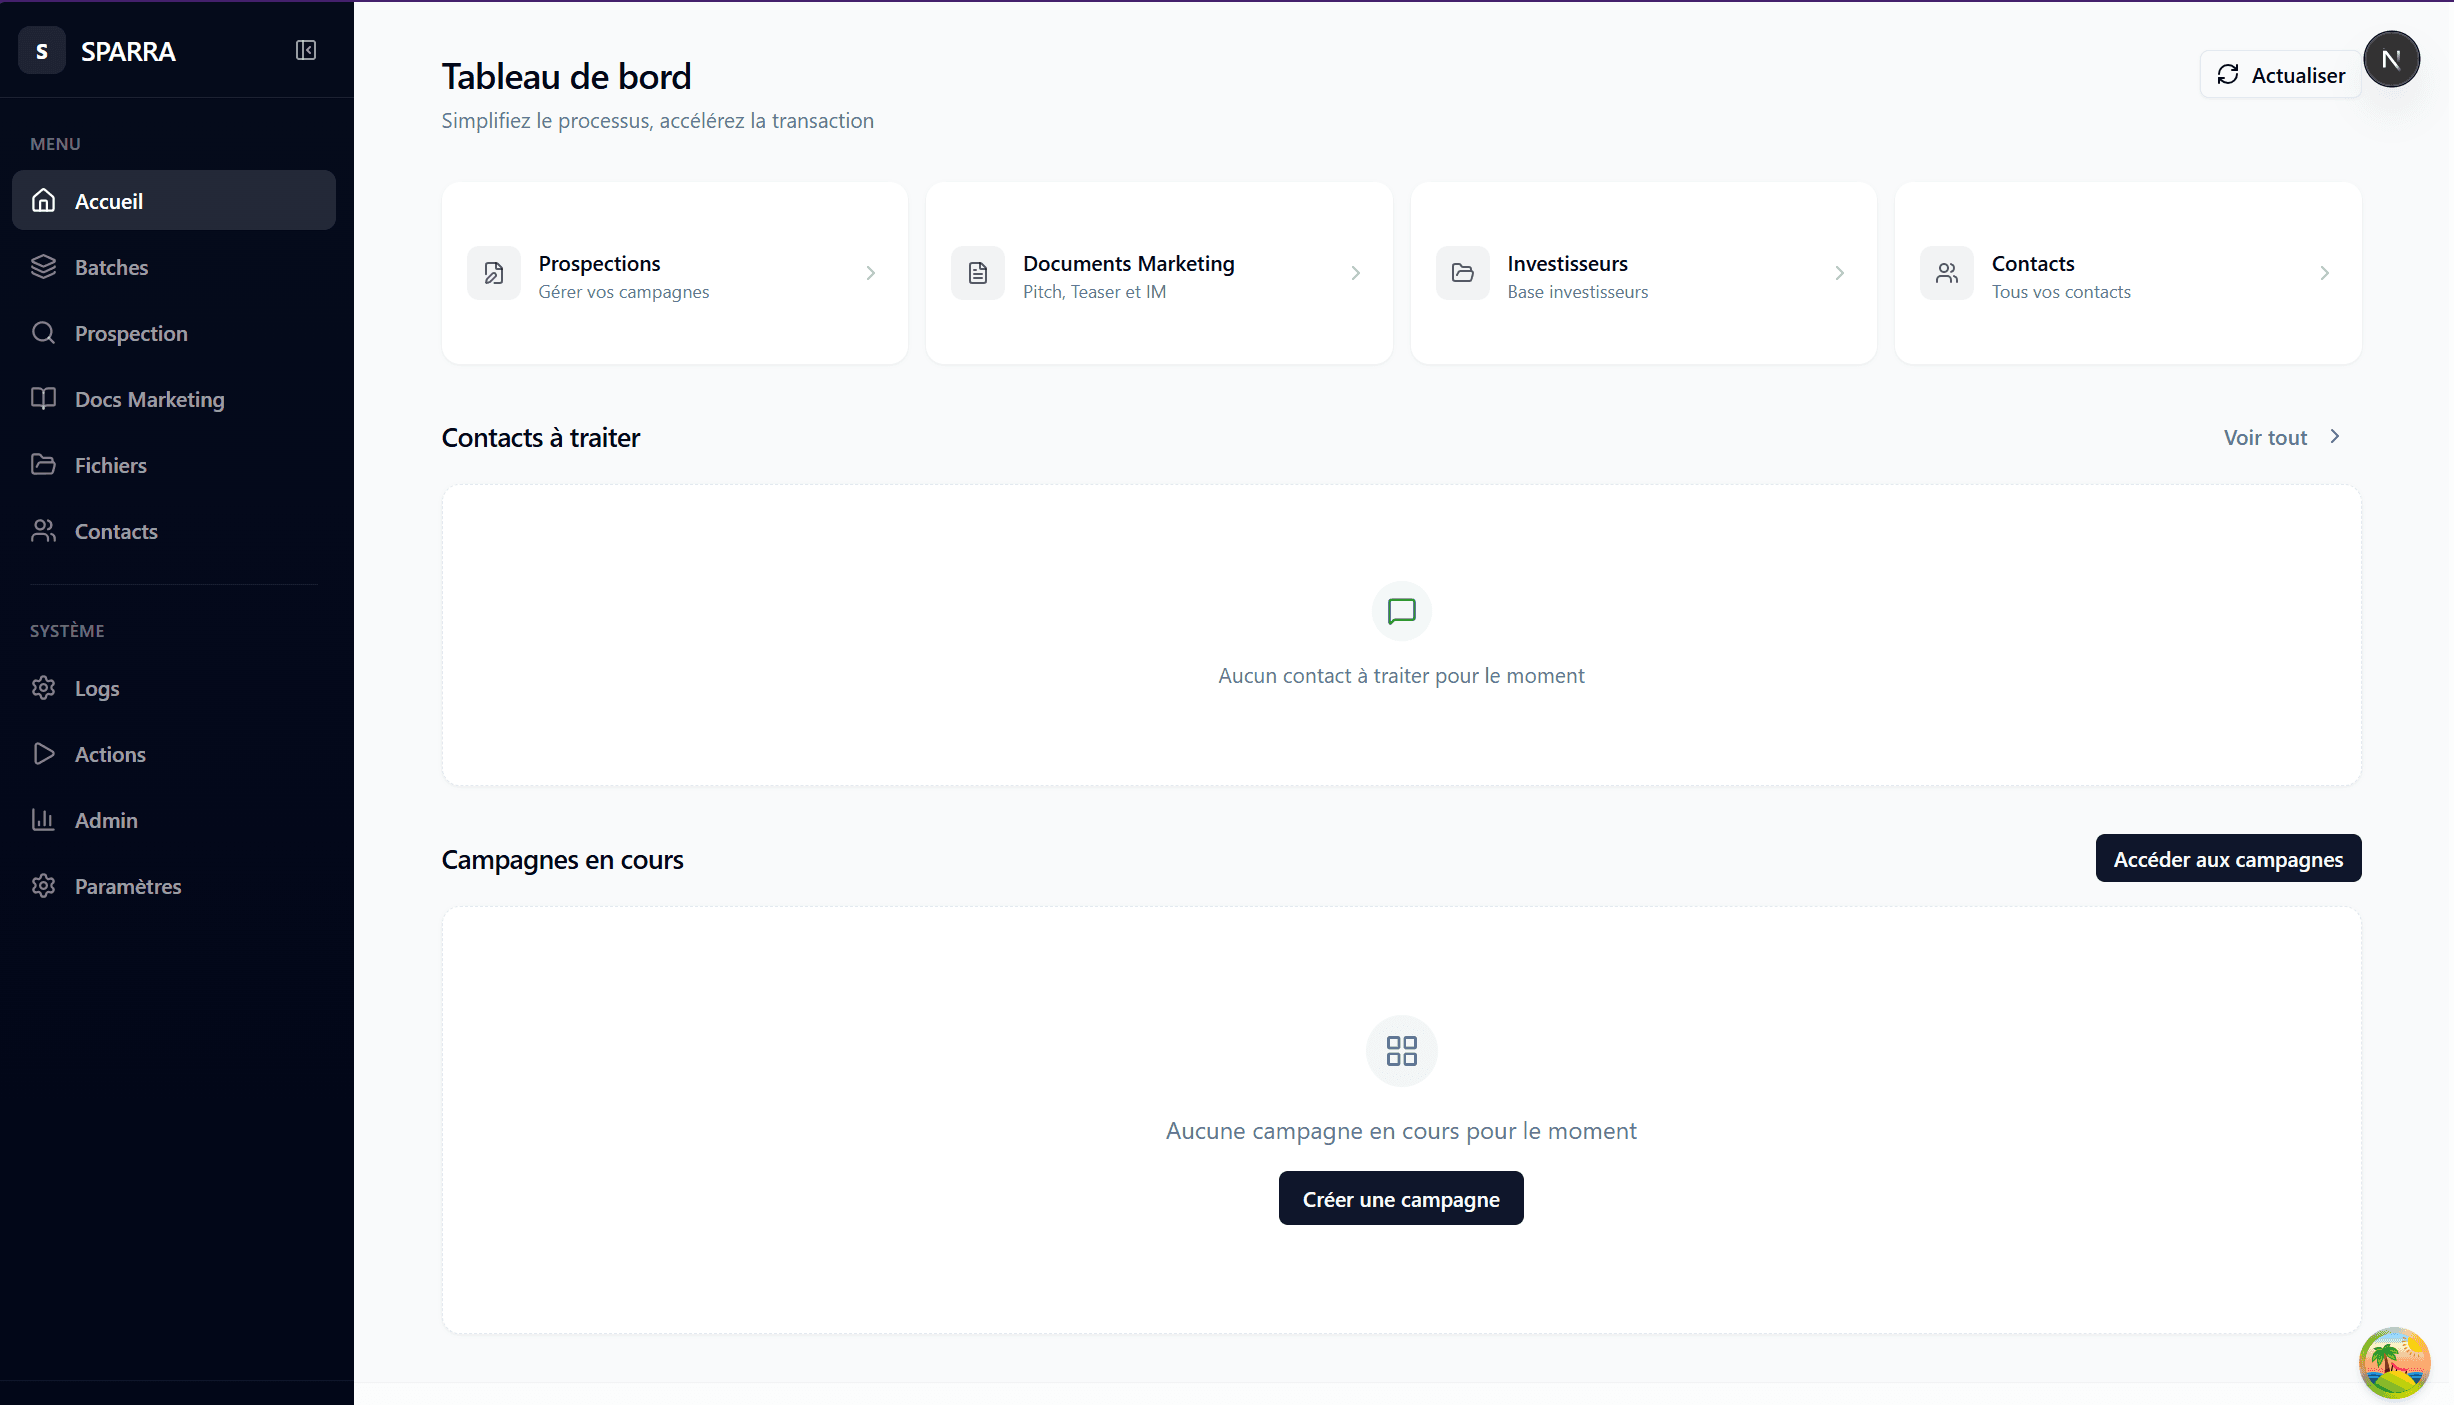Open Docs Marketing book icon
The height and width of the screenshot is (1405, 2454).
click(43, 399)
